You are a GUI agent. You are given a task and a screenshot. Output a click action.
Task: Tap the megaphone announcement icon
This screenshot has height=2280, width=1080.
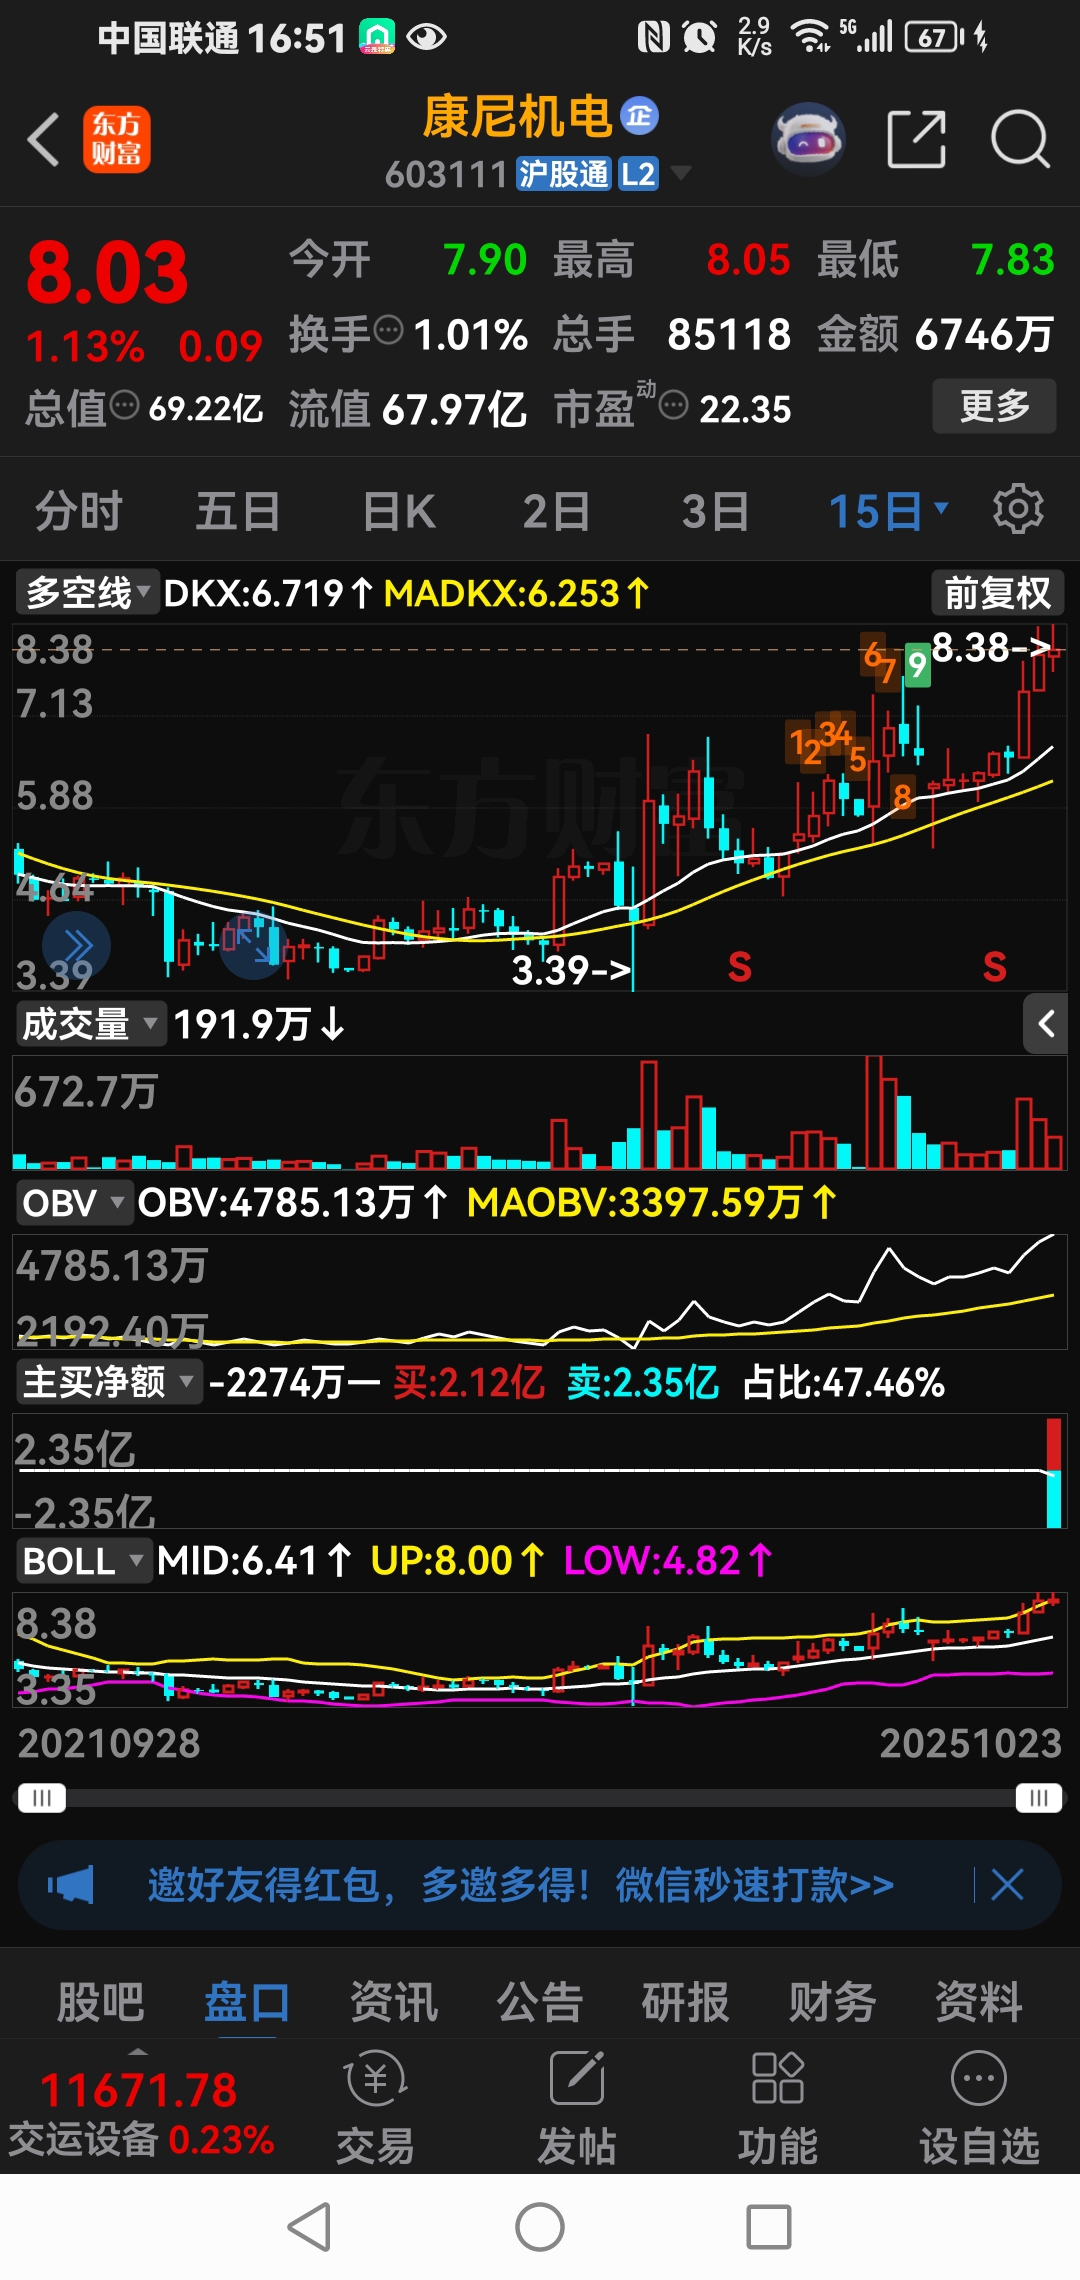coord(71,1885)
